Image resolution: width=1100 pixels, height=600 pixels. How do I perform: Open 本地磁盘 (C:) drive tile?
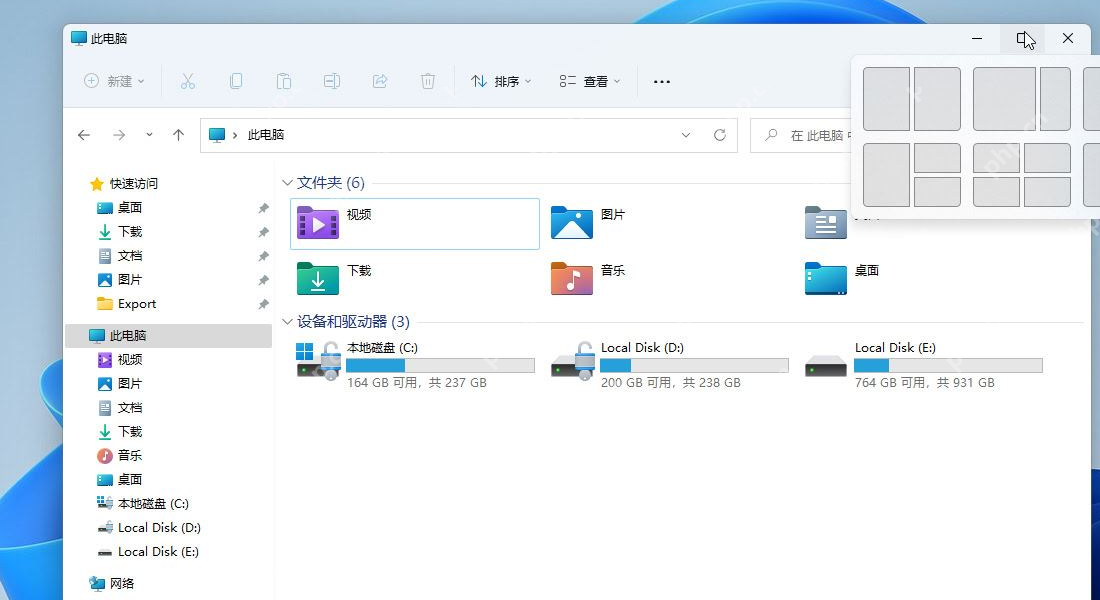(415, 364)
